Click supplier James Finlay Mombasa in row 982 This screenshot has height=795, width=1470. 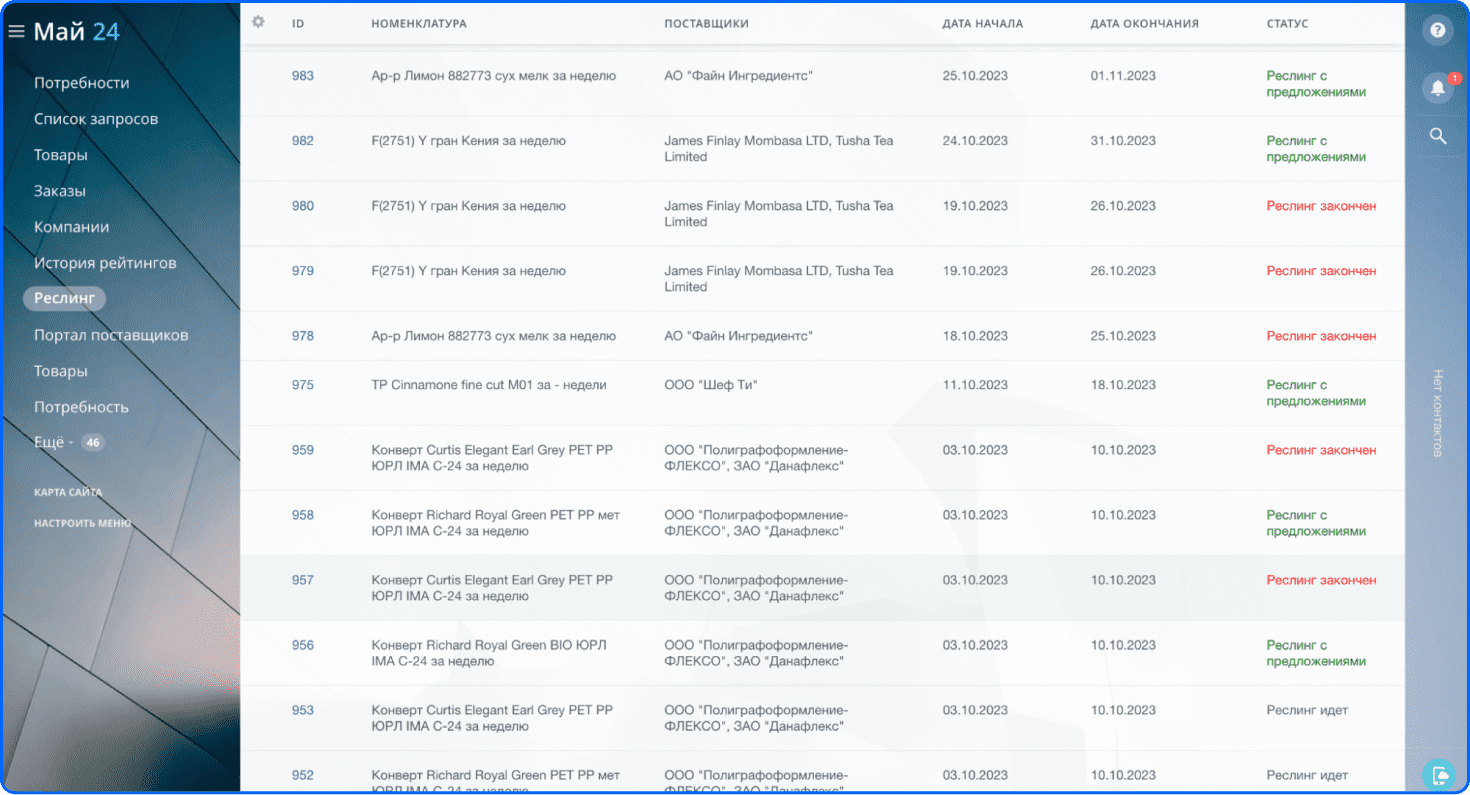tap(779, 149)
